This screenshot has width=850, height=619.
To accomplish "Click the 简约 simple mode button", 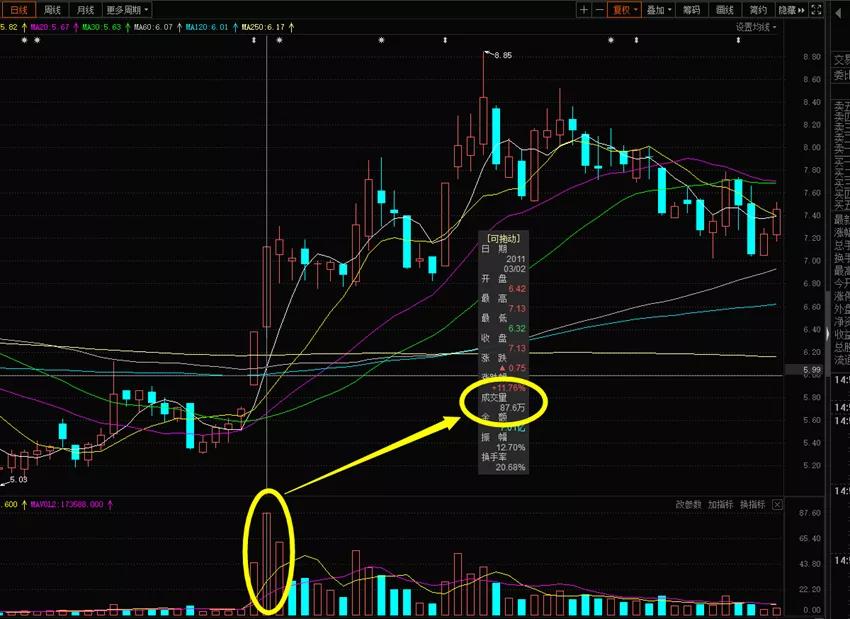I will pyautogui.click(x=758, y=10).
